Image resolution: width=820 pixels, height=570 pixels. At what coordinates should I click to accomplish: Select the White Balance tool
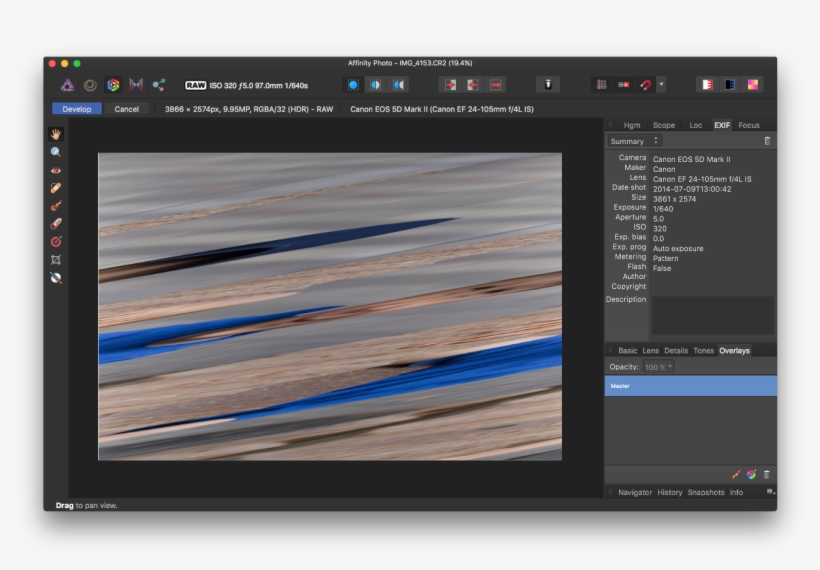(x=56, y=278)
